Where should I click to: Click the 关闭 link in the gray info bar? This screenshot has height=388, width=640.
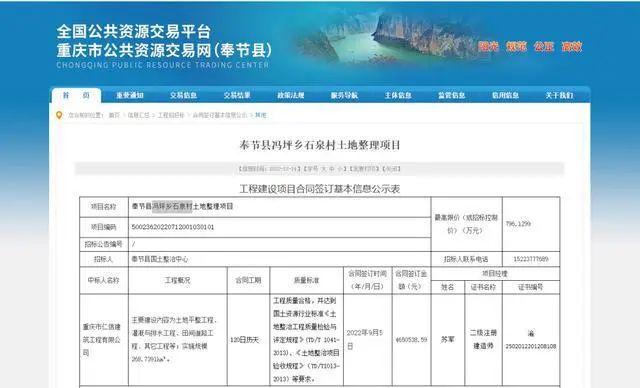click(391, 169)
